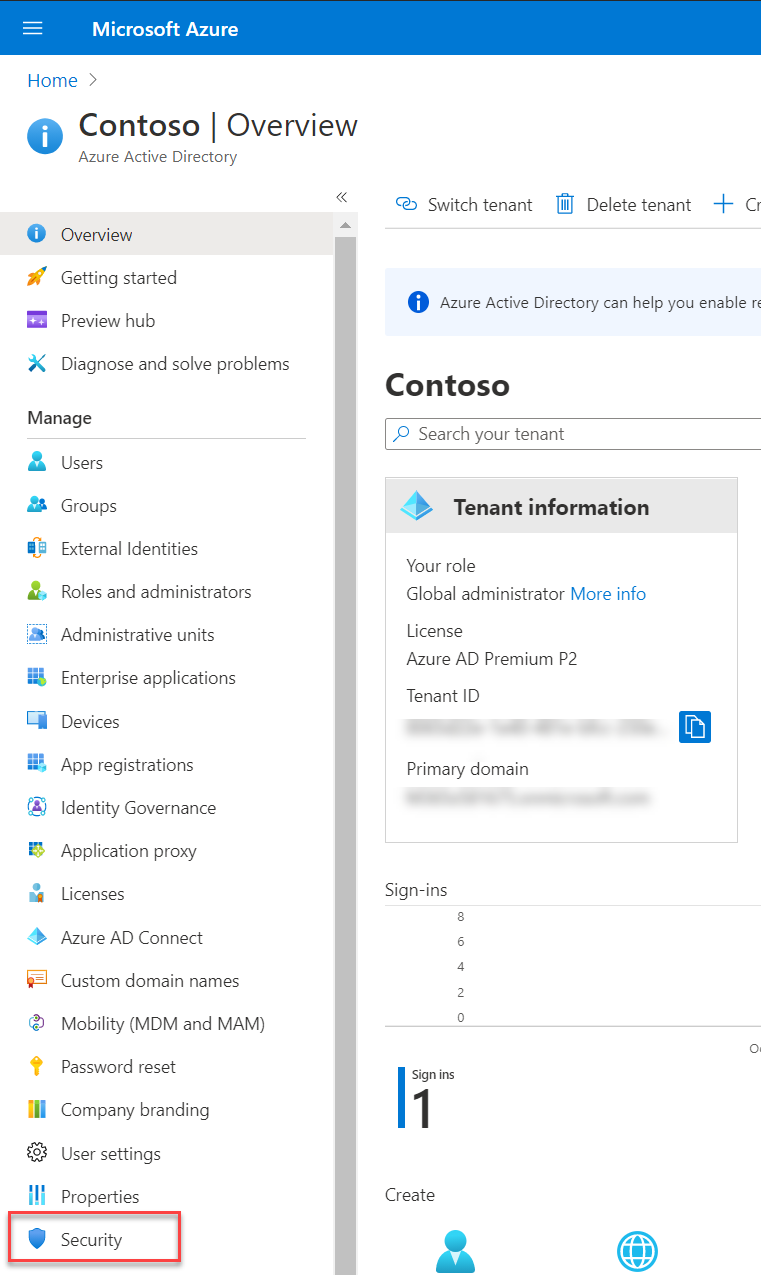Click the Tenant information card header

click(x=561, y=506)
